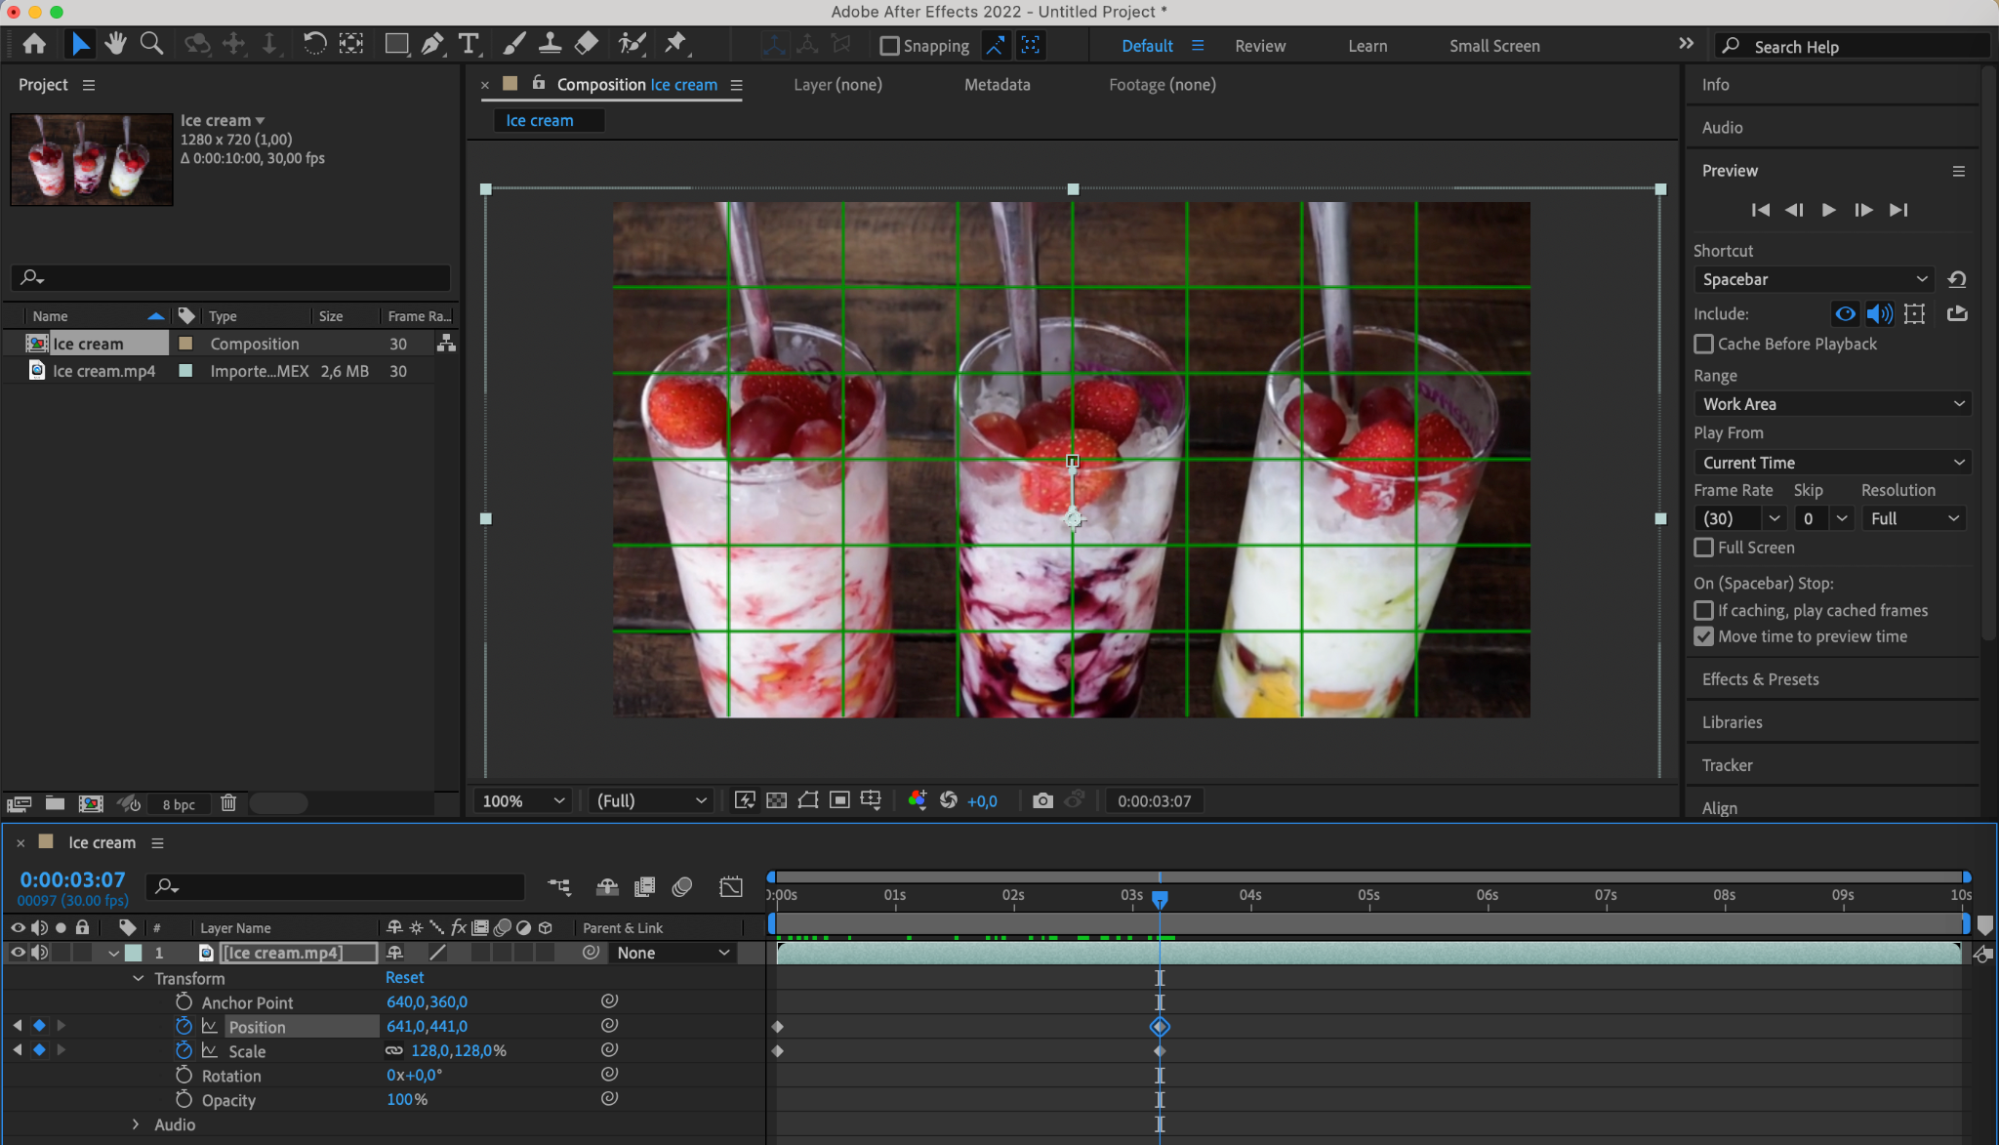The height and width of the screenshot is (1145, 1999).
Task: Hide the Ice cream.mp4 layer video
Action: [x=17, y=953]
